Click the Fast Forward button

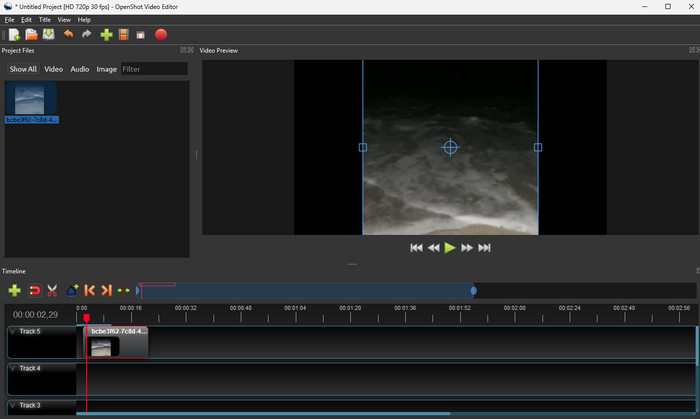467,248
